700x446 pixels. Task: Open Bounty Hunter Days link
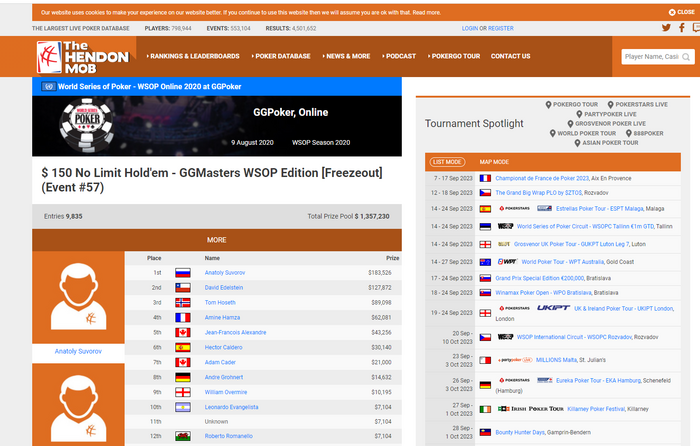tap(520, 432)
